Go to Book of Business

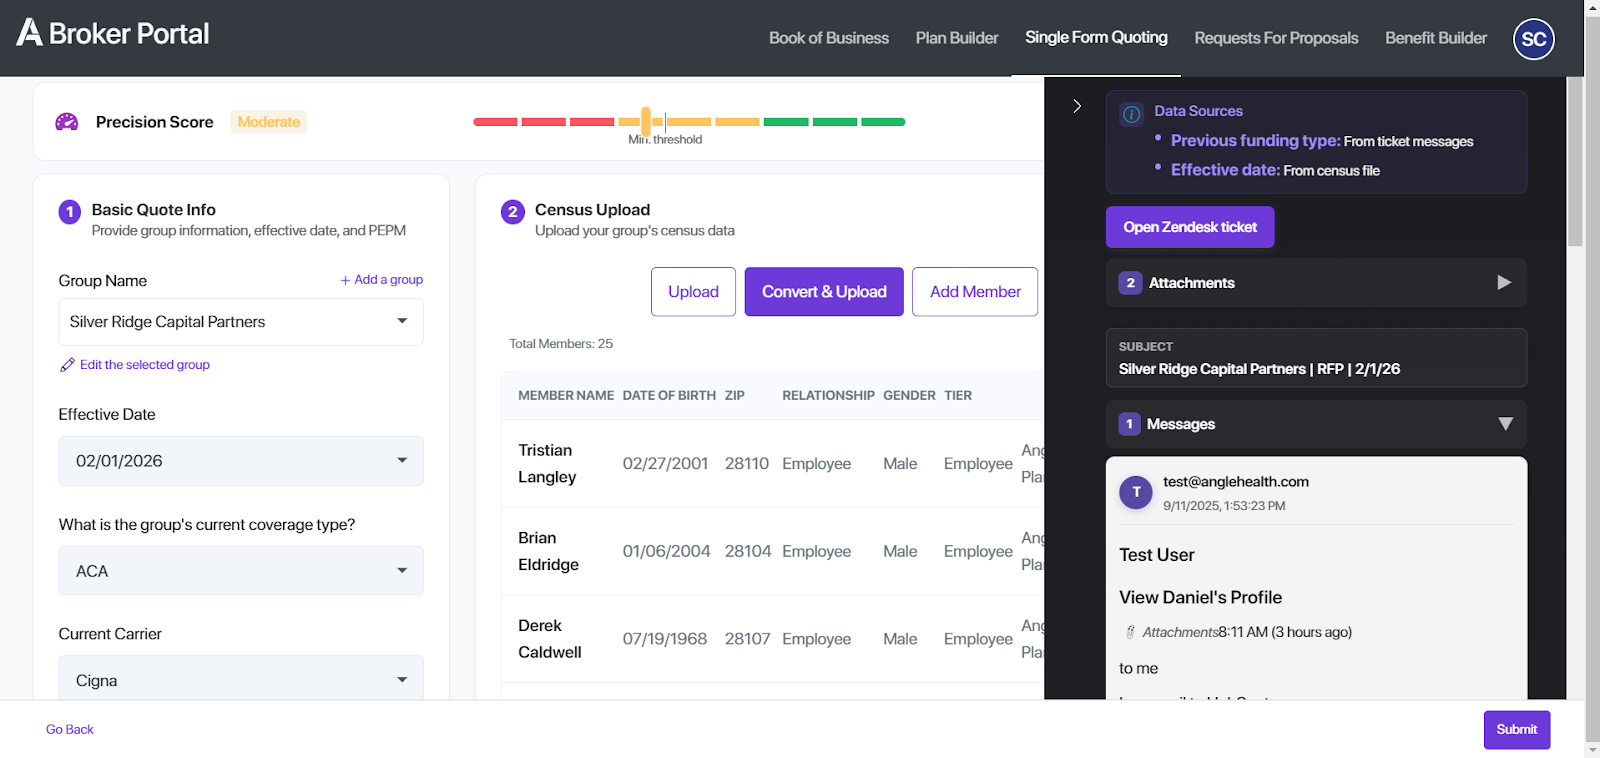(x=829, y=38)
